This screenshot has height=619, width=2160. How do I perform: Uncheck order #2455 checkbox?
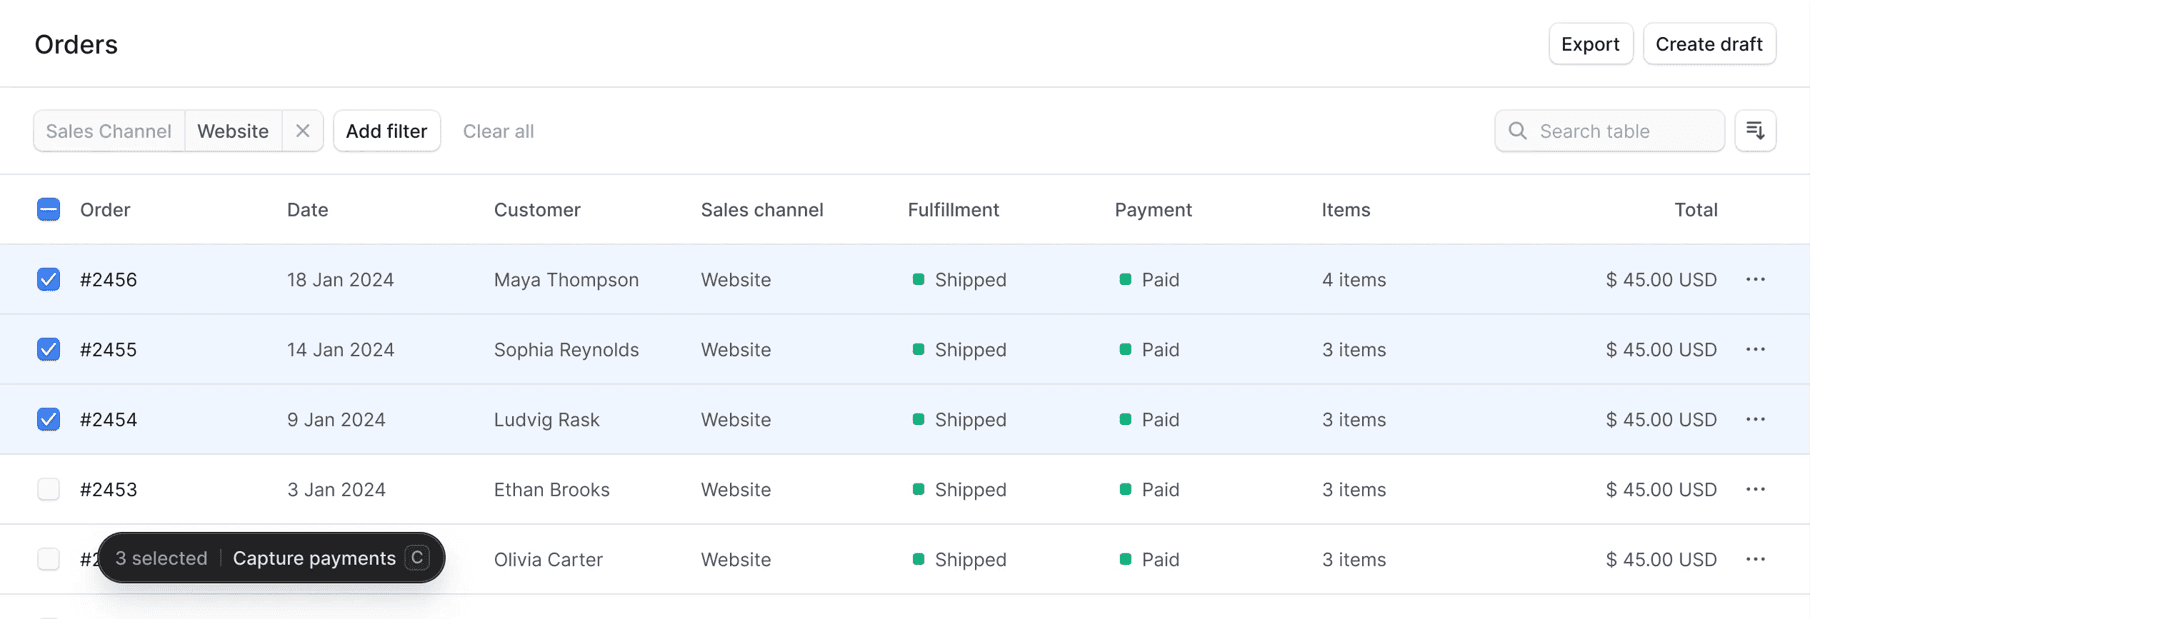coord(48,349)
